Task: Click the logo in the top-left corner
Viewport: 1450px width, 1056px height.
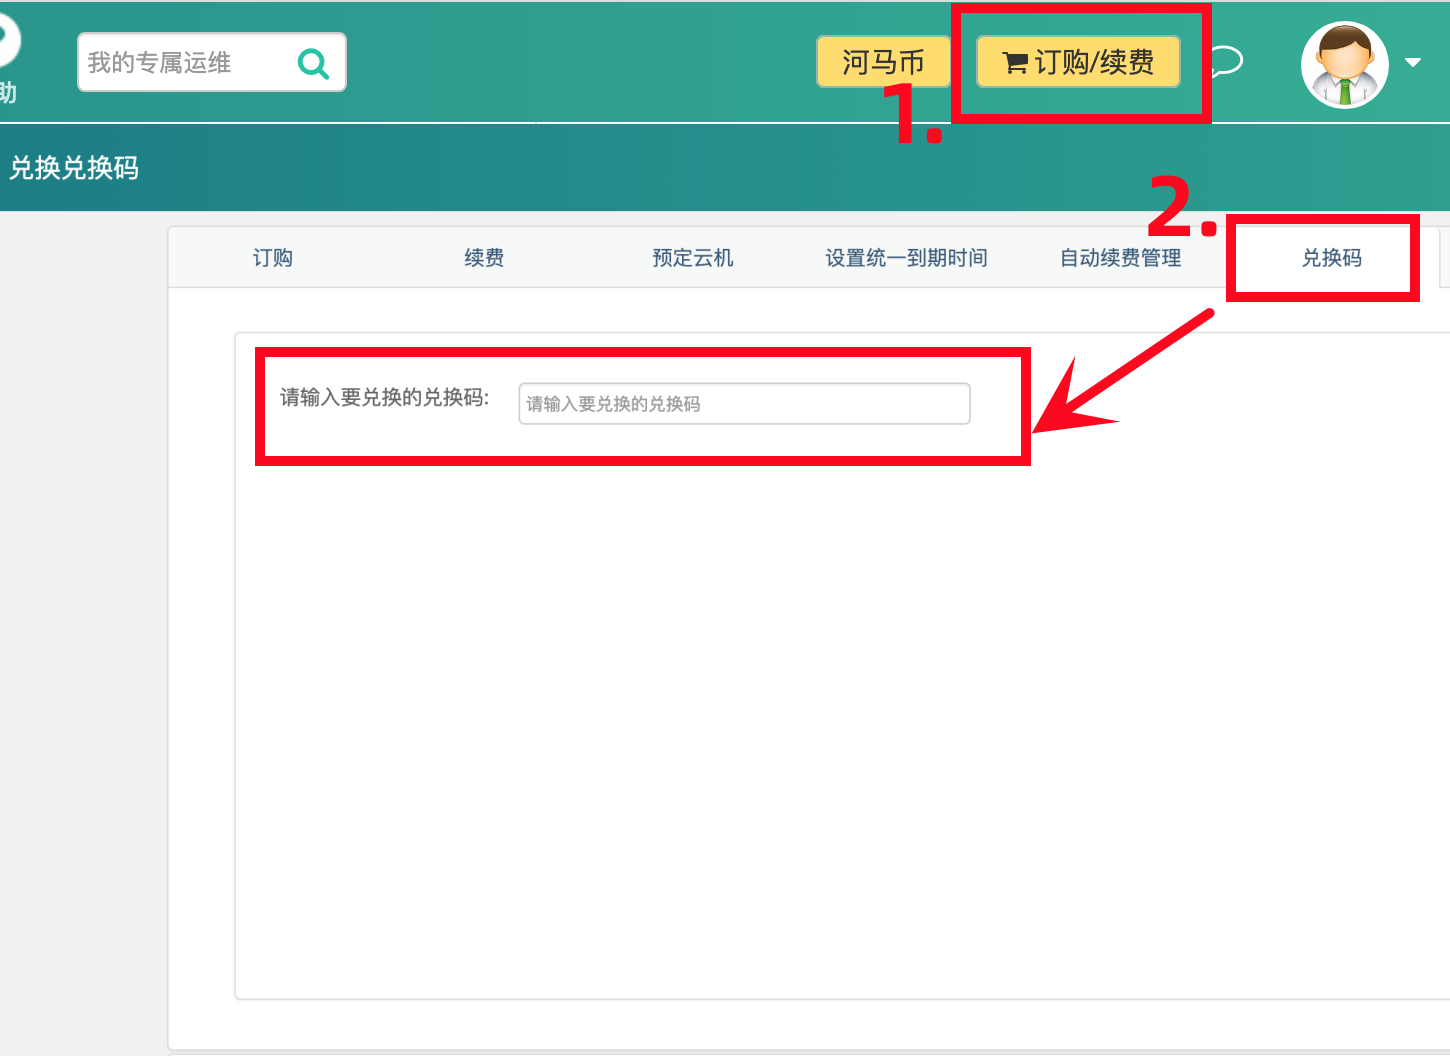Action: (x=8, y=42)
